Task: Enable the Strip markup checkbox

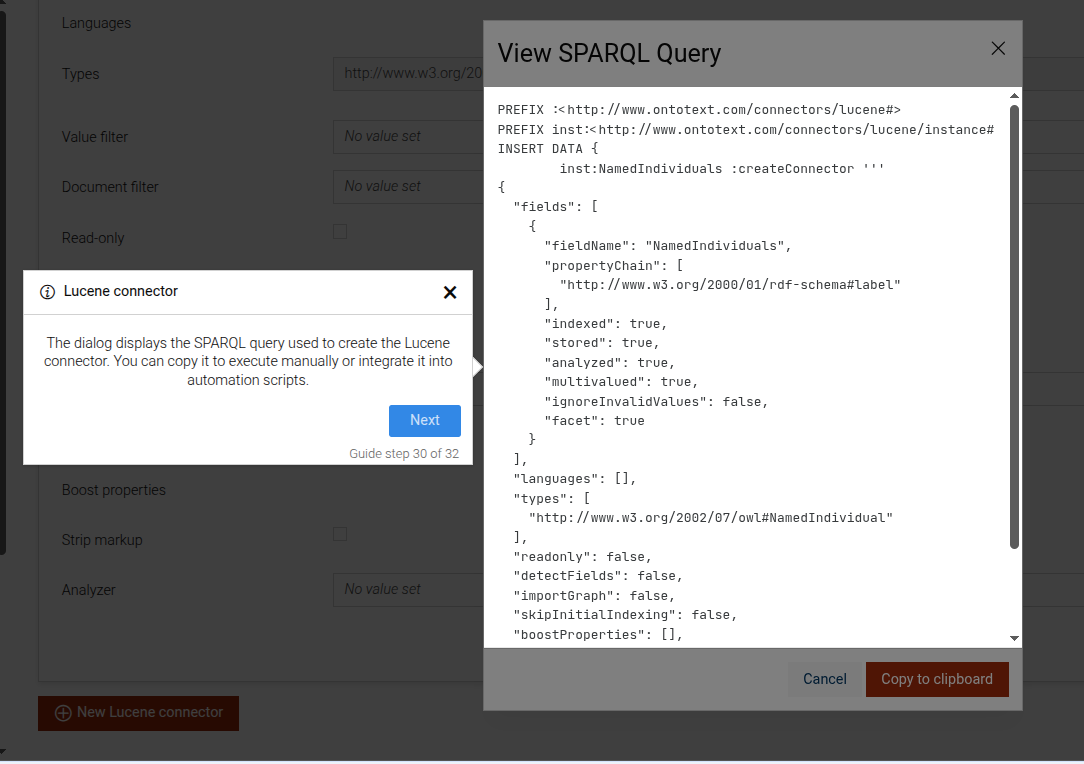Action: tap(340, 534)
